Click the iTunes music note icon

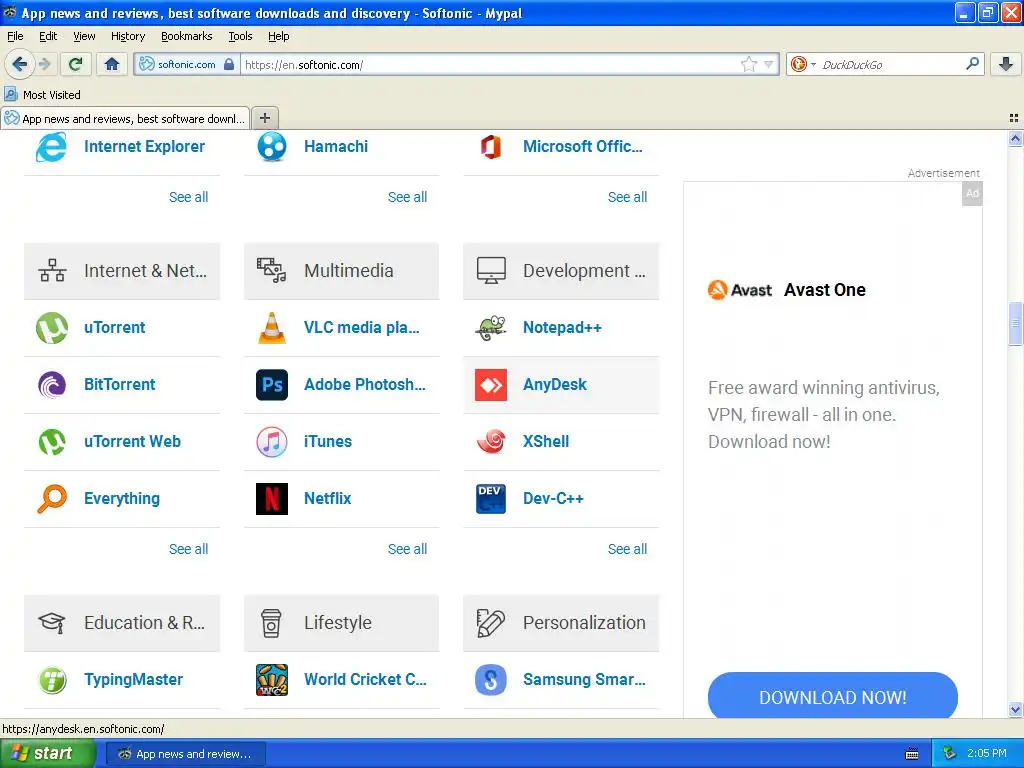(272, 441)
